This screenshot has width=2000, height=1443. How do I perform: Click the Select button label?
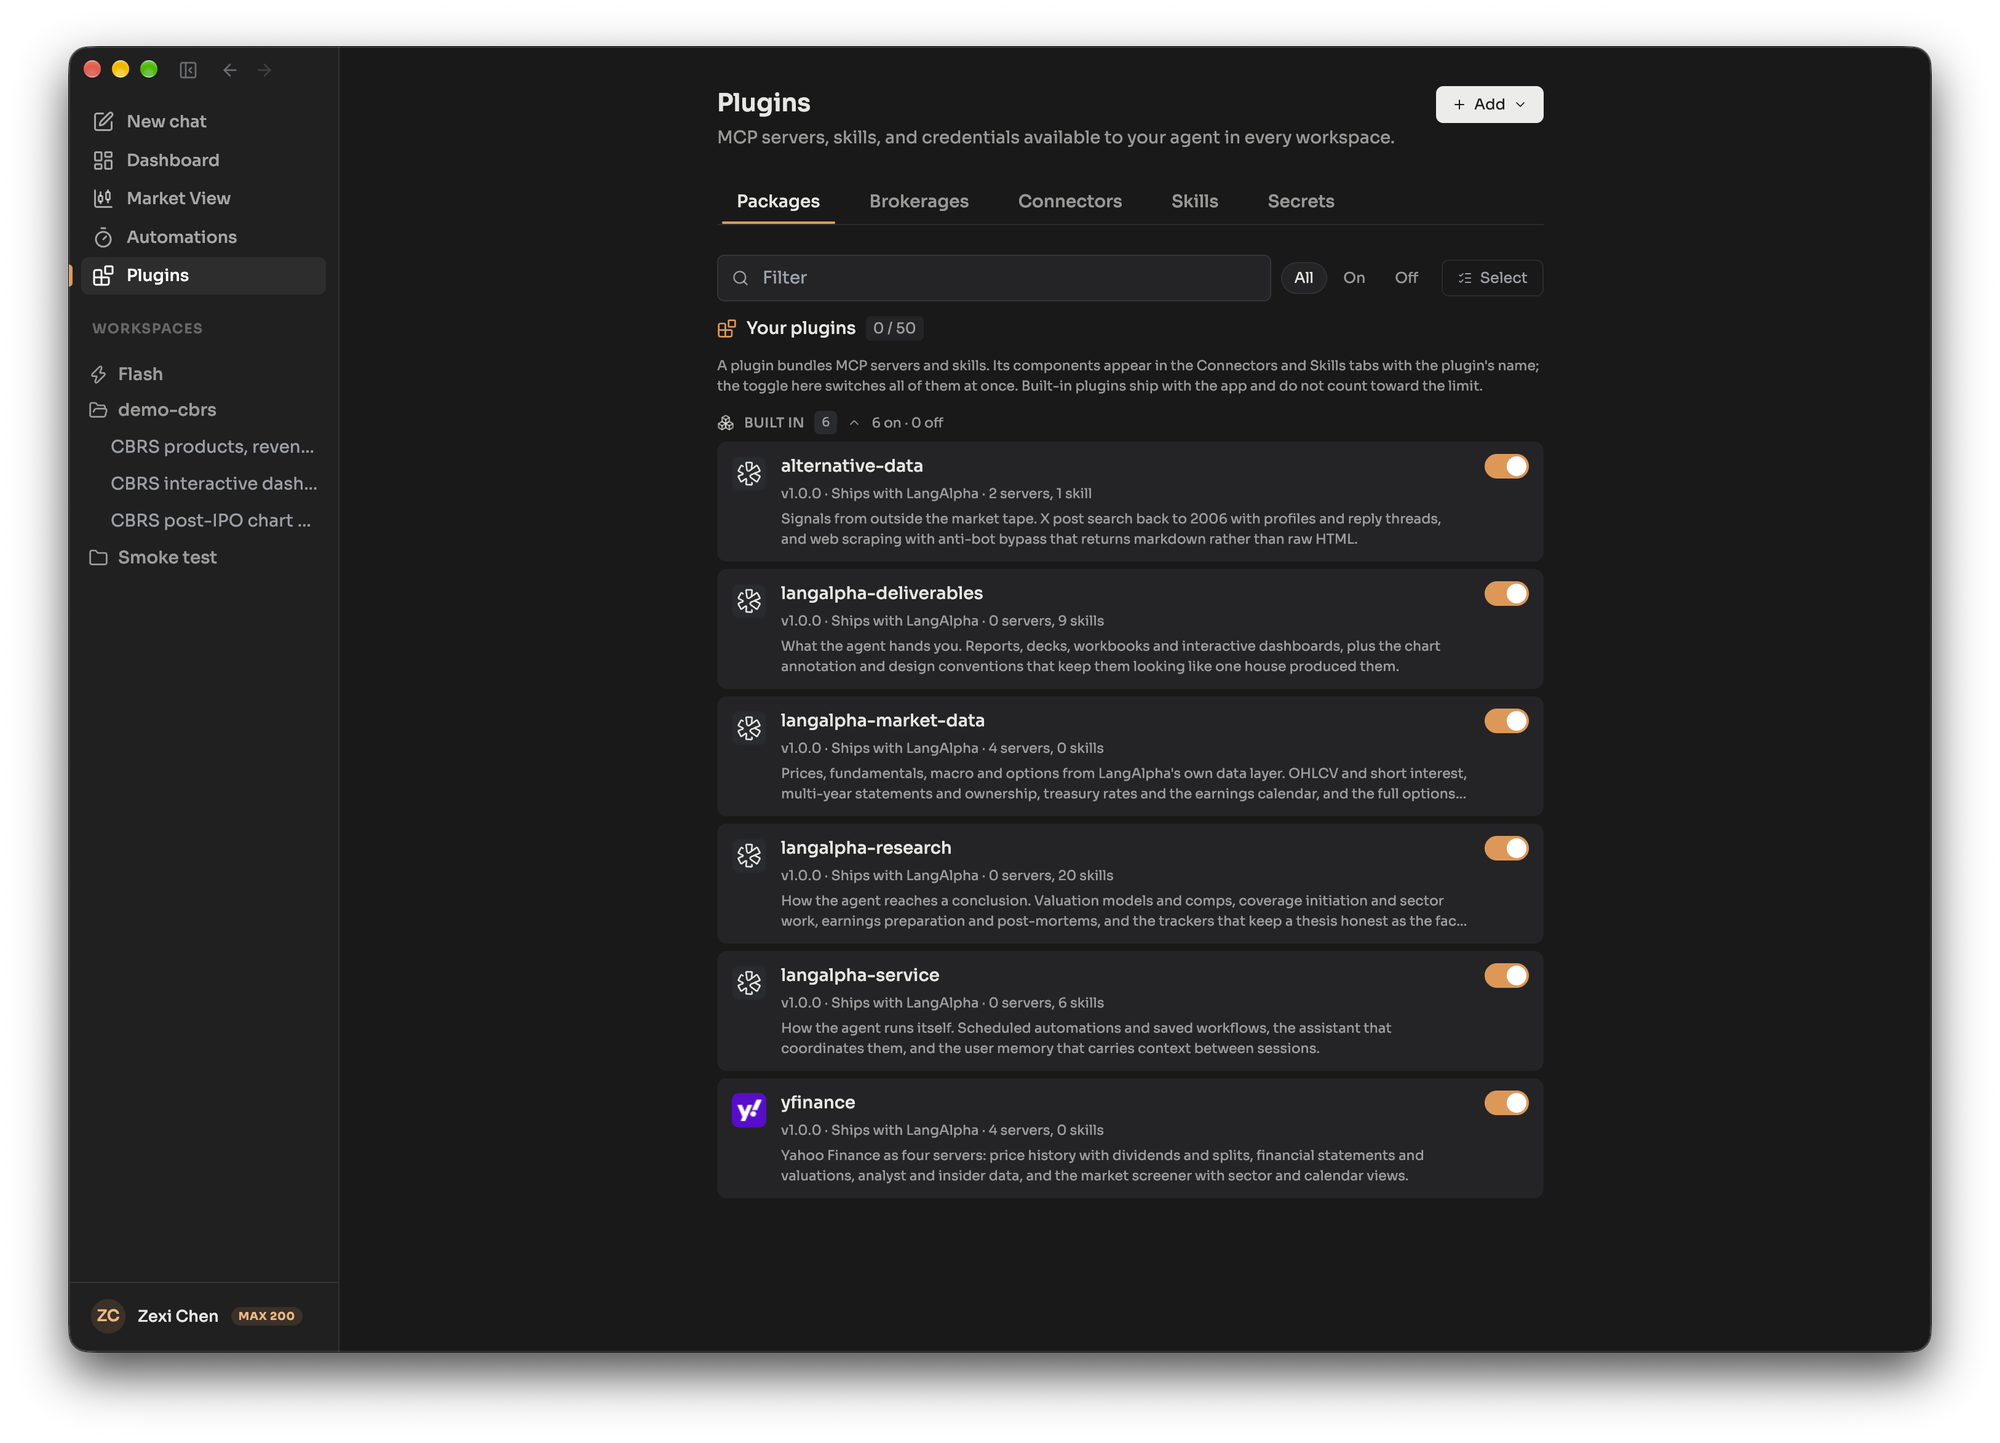(x=1503, y=278)
